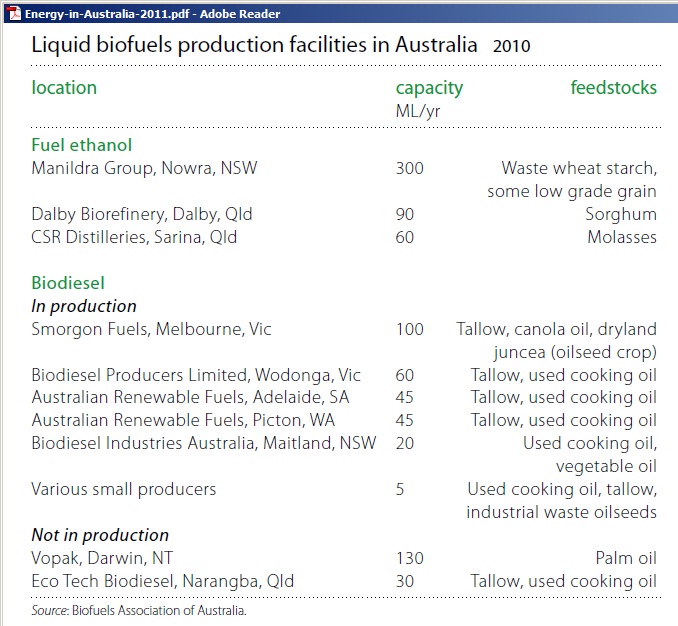
Task: Click the 'Fuel ethanol' section heading
Action: coord(81,145)
